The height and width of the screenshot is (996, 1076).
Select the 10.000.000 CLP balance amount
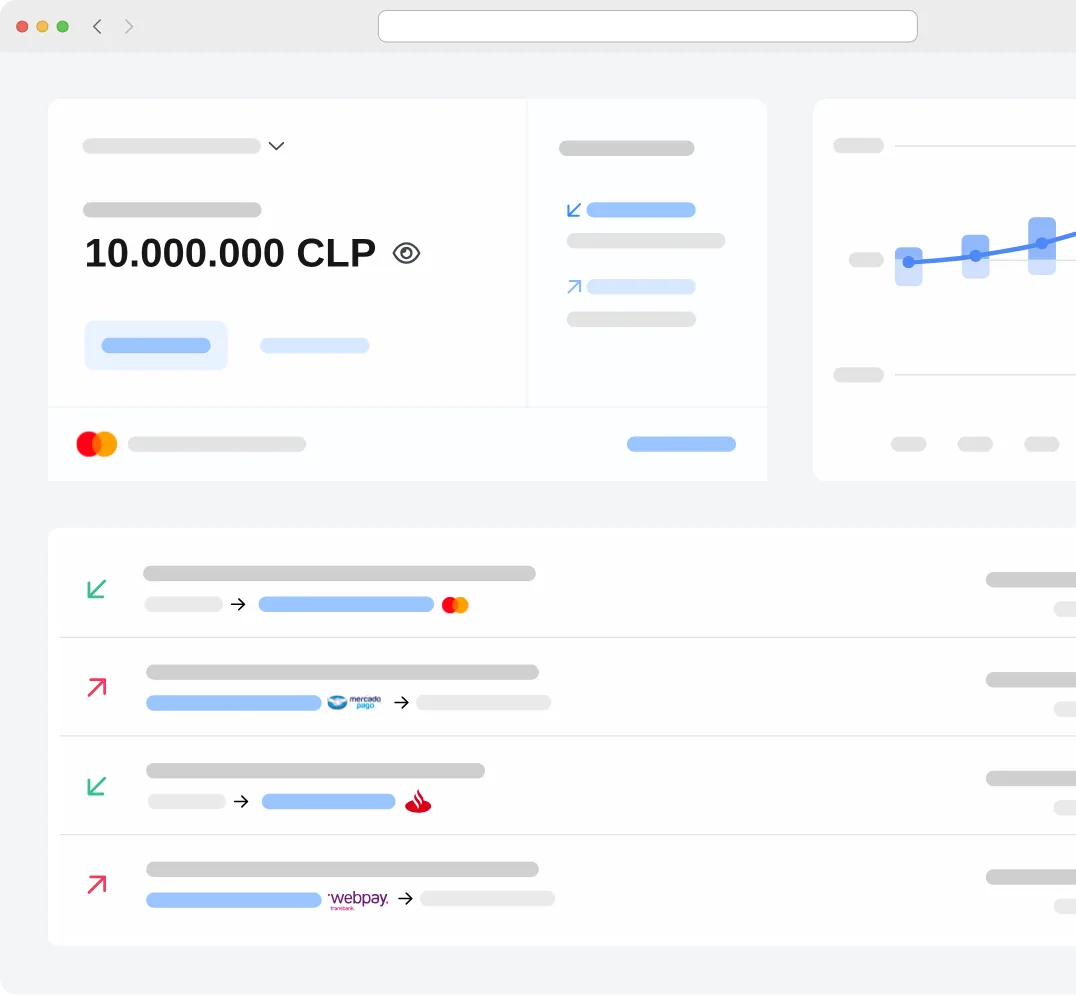(x=231, y=253)
